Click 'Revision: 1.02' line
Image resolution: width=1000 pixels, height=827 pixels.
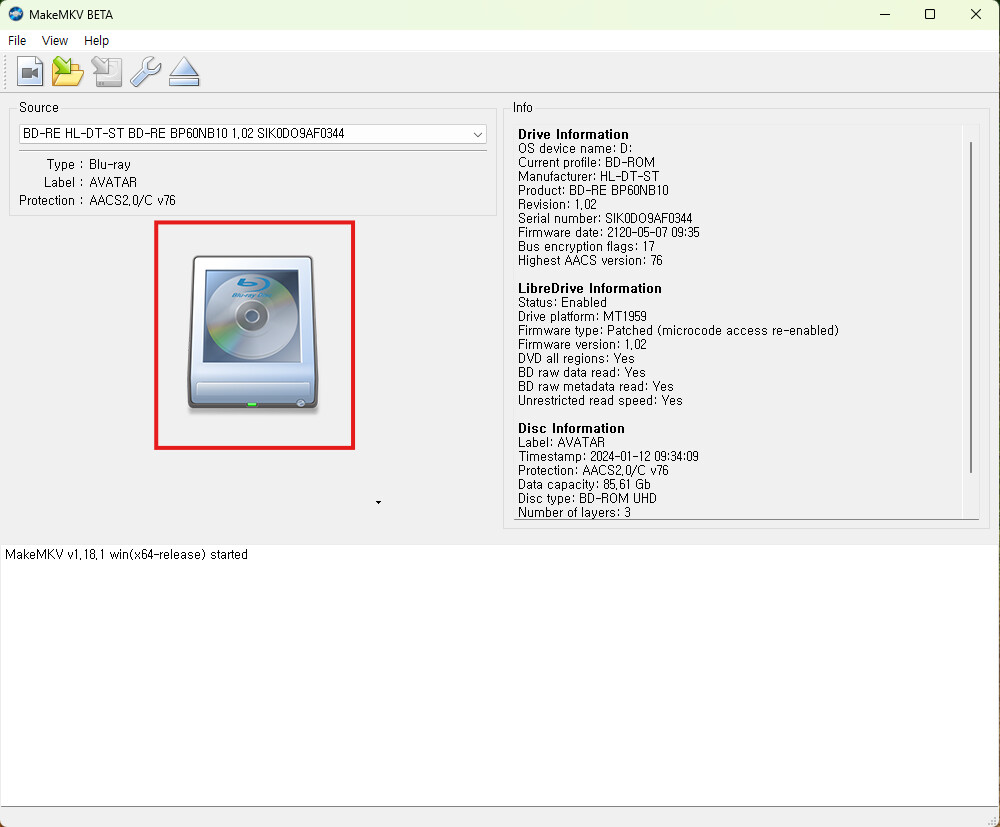(x=557, y=205)
